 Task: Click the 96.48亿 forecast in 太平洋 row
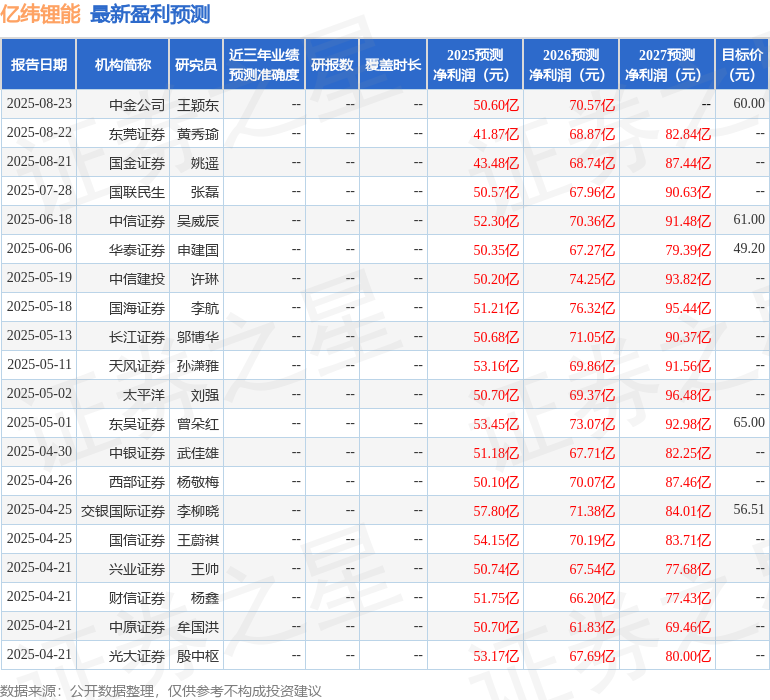point(688,395)
